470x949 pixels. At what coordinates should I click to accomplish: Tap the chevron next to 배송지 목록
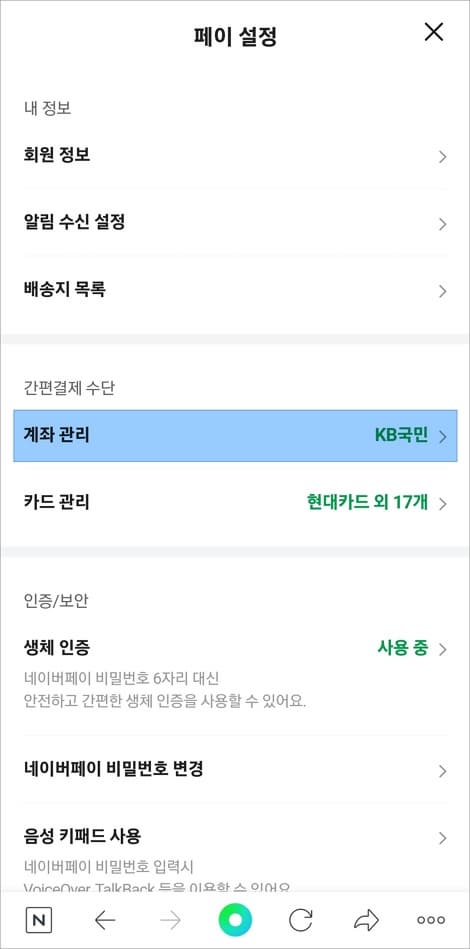[x=443, y=291]
